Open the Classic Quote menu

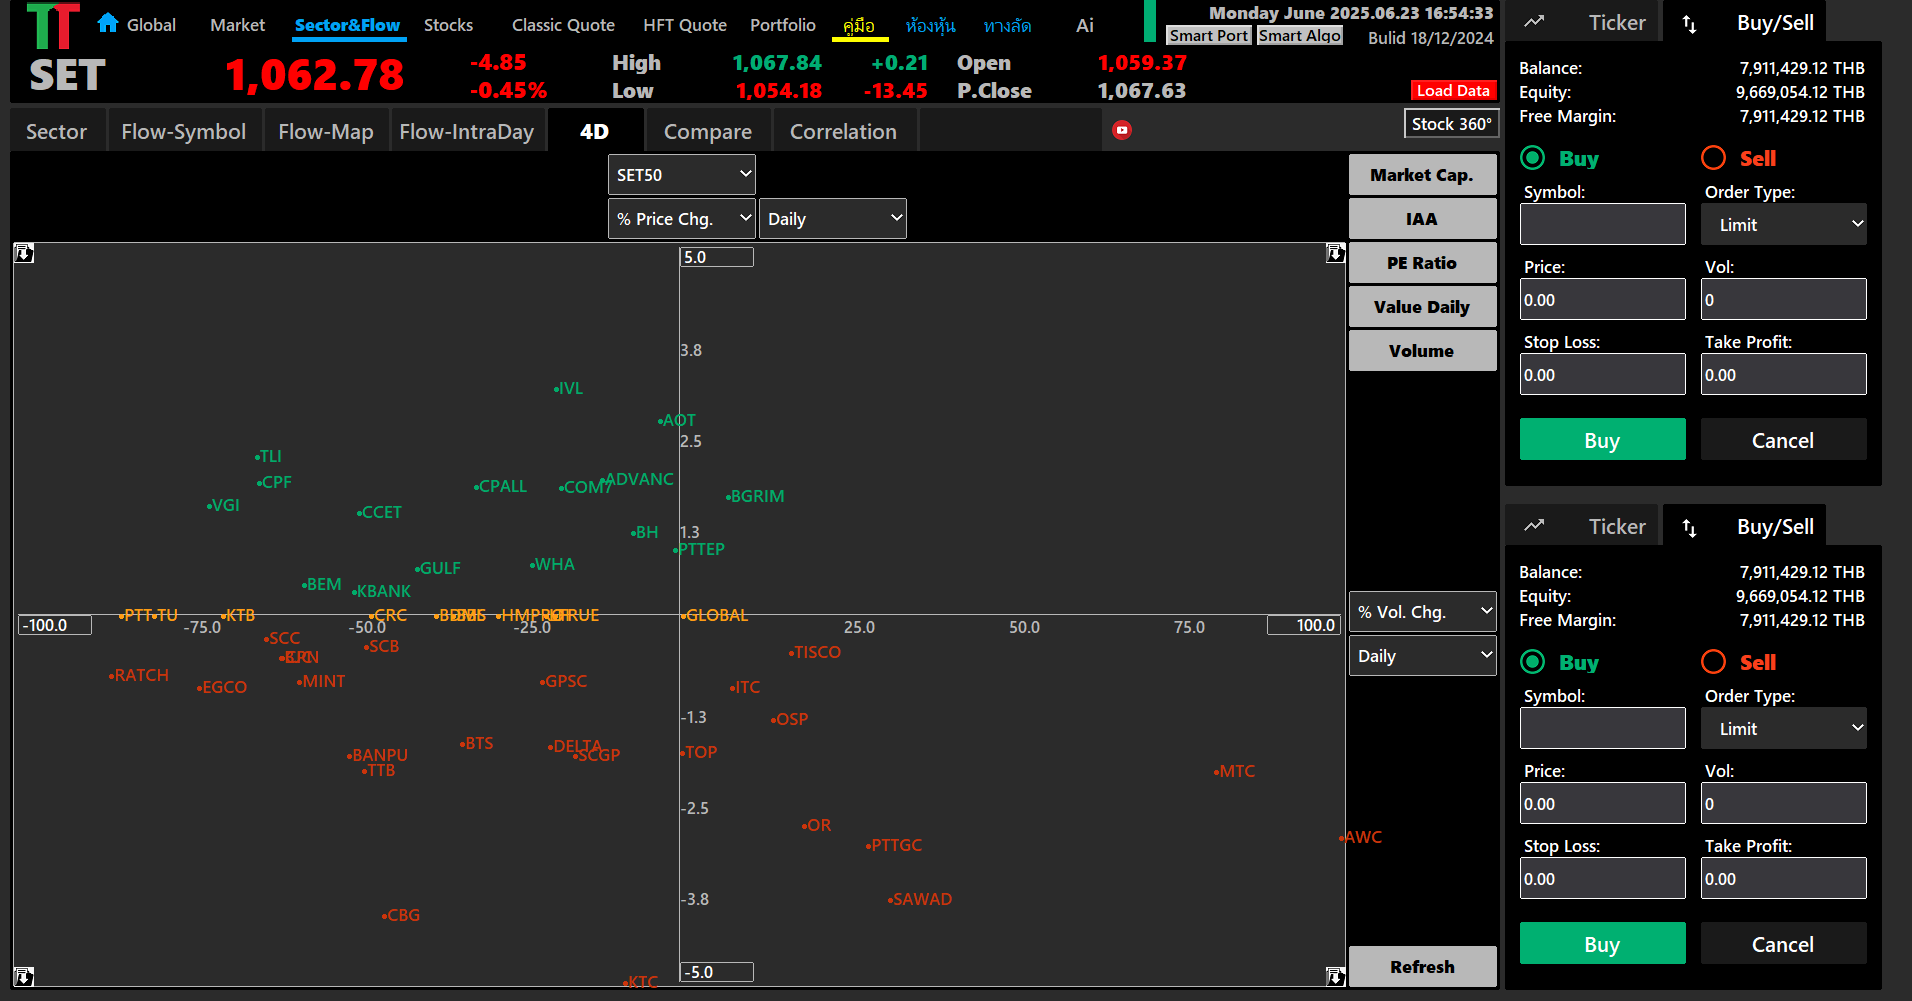coord(563,25)
